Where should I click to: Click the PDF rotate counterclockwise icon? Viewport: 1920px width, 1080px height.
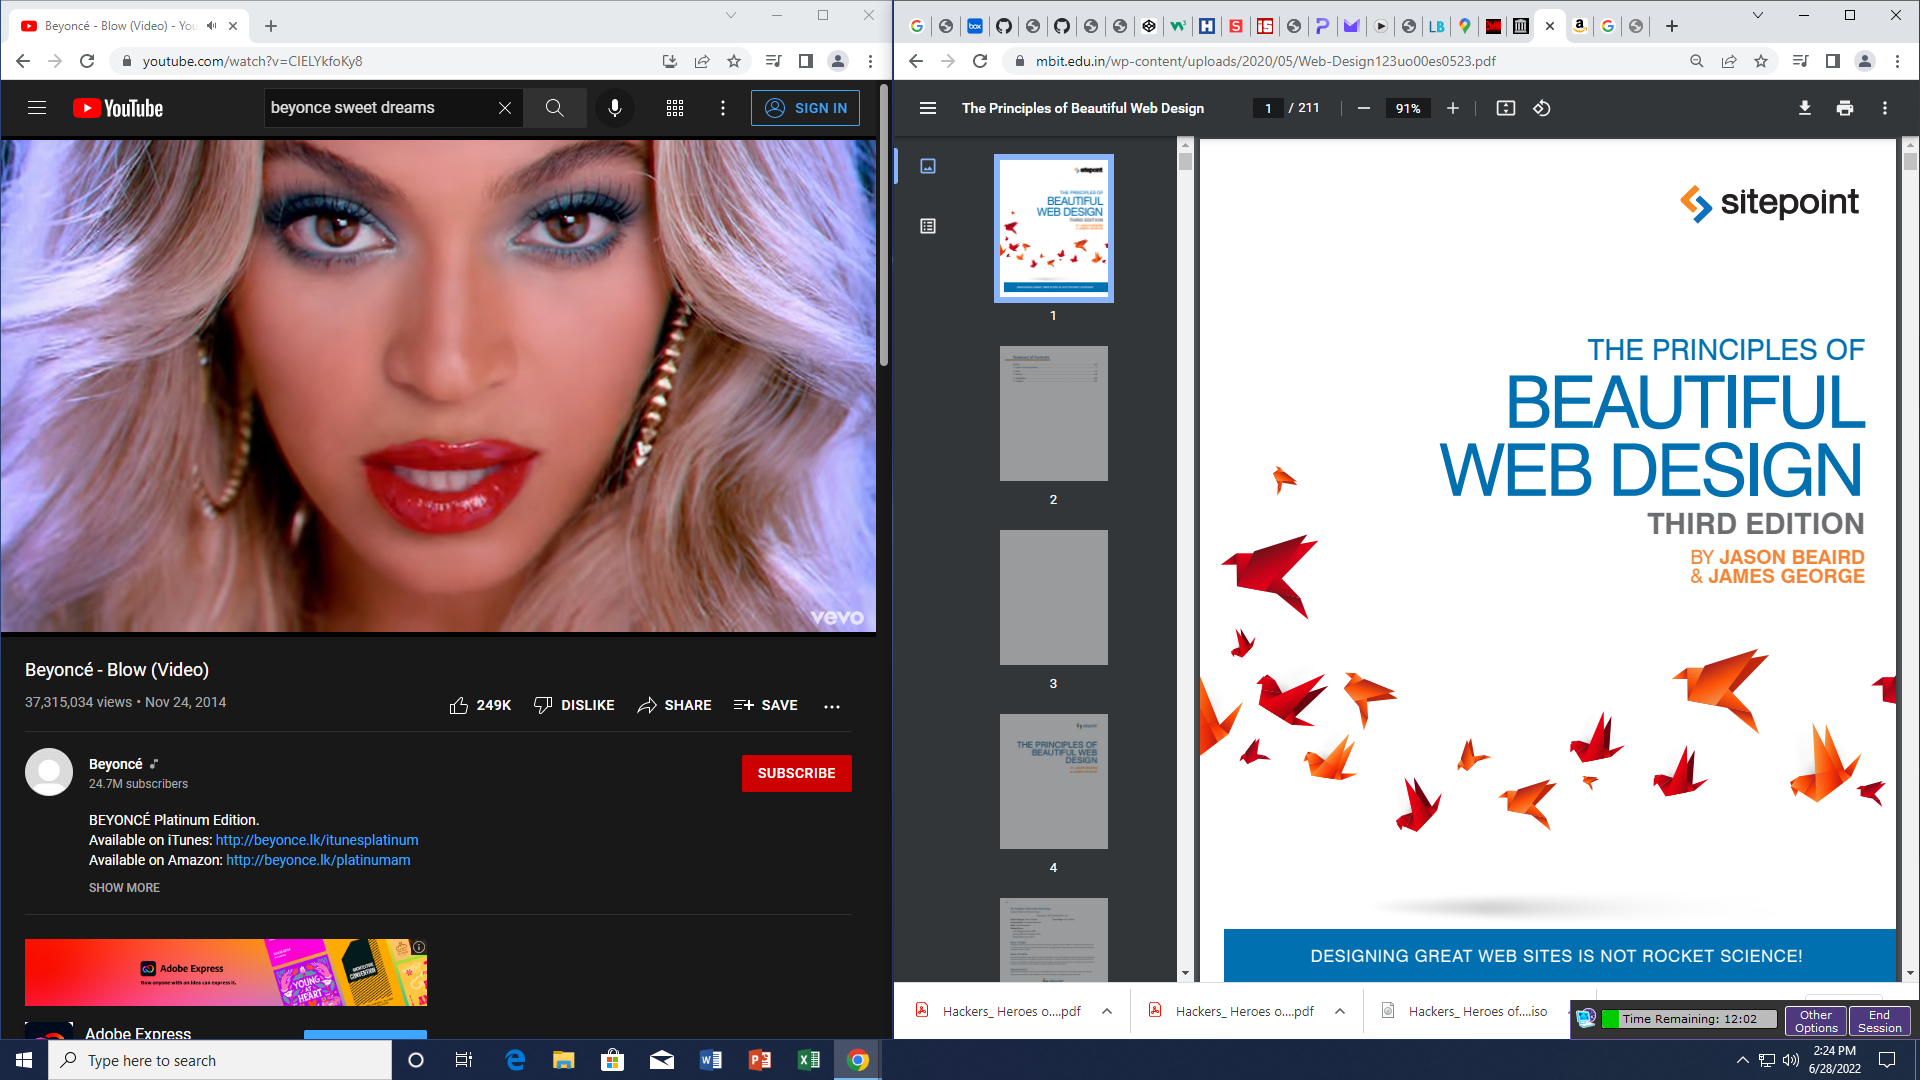tap(1542, 108)
